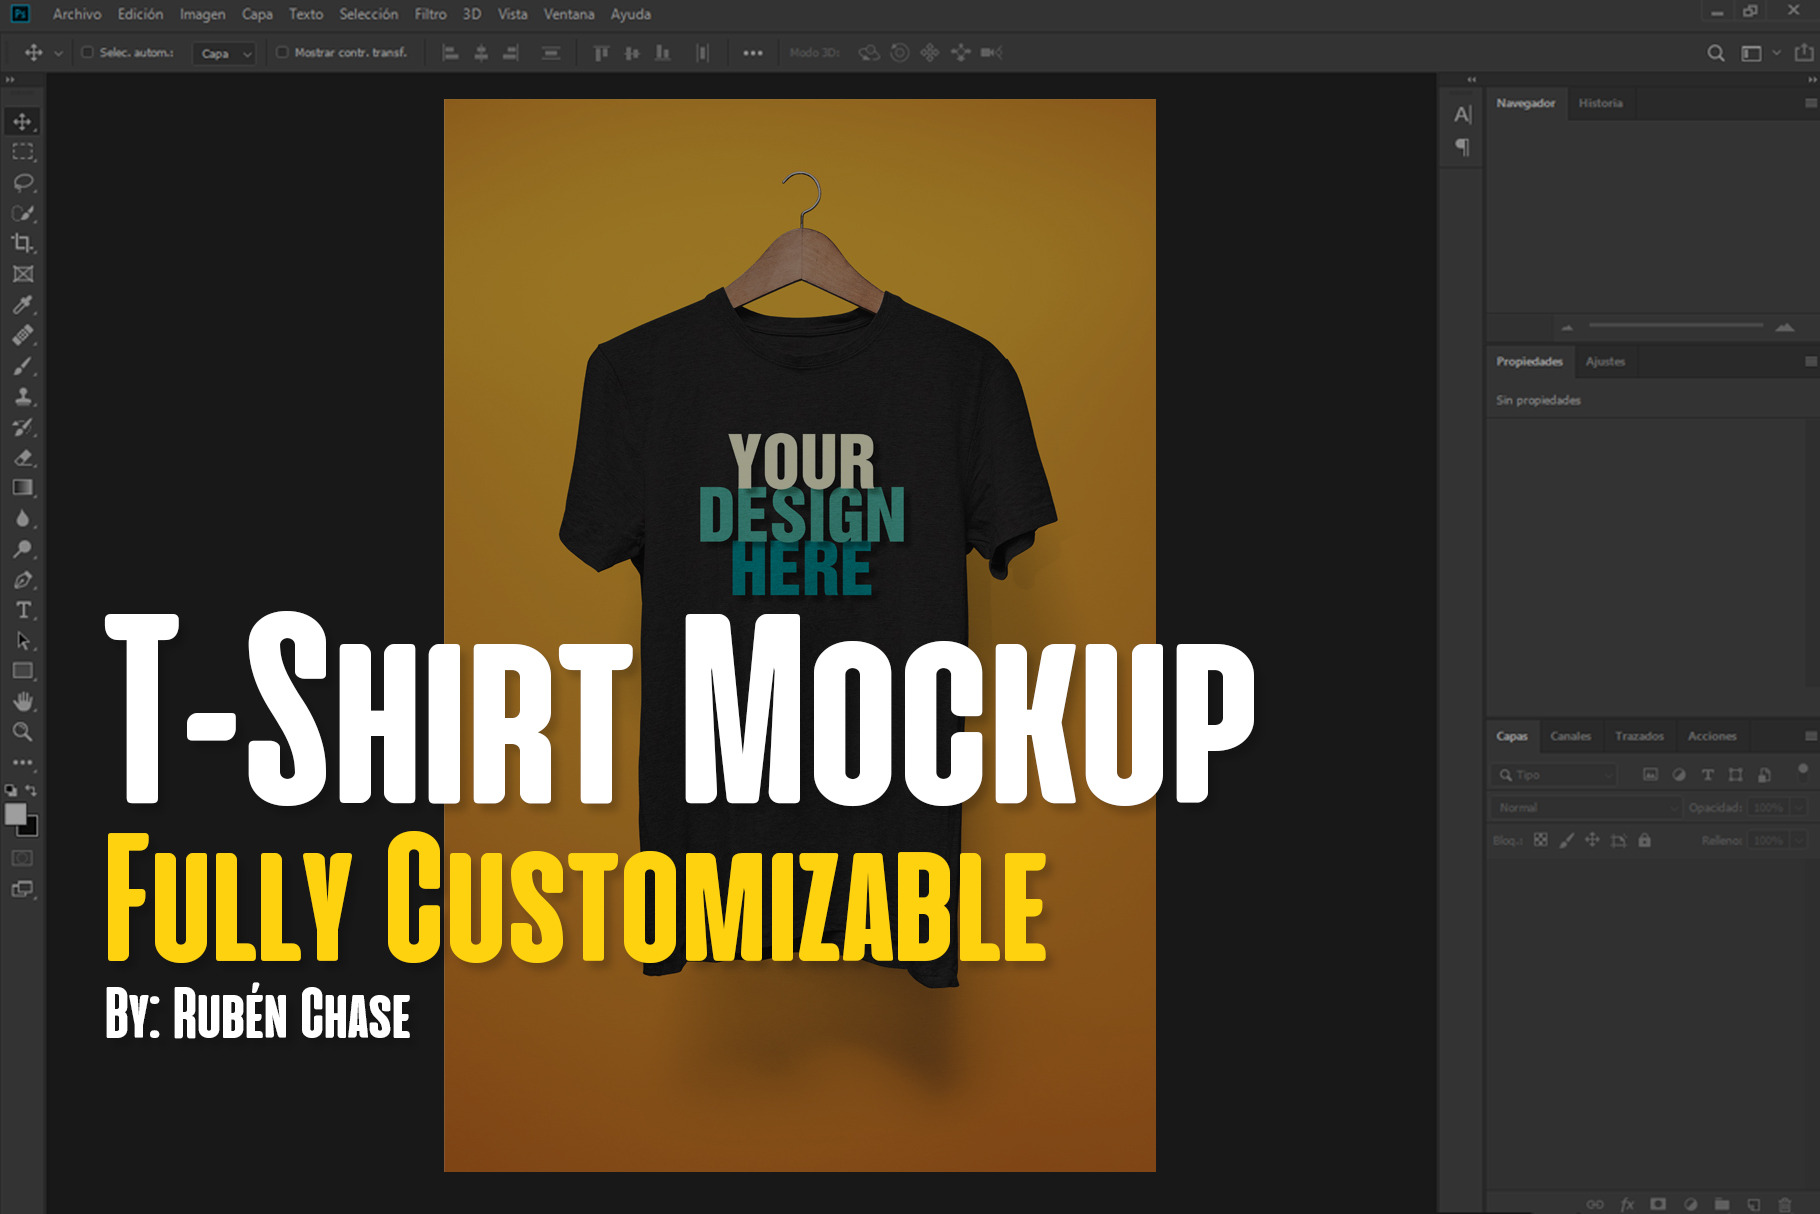Viewport: 1820px width, 1214px height.
Task: Click the foreground color swatch
Action: click(15, 814)
